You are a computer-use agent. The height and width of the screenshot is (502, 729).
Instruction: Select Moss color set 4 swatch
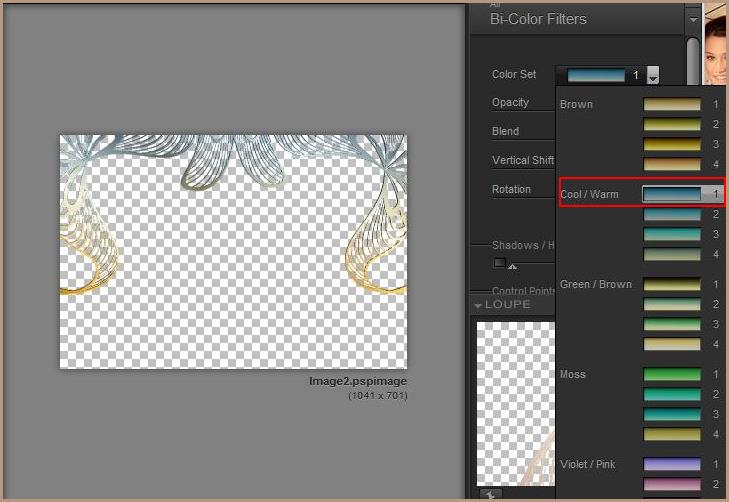pos(671,434)
